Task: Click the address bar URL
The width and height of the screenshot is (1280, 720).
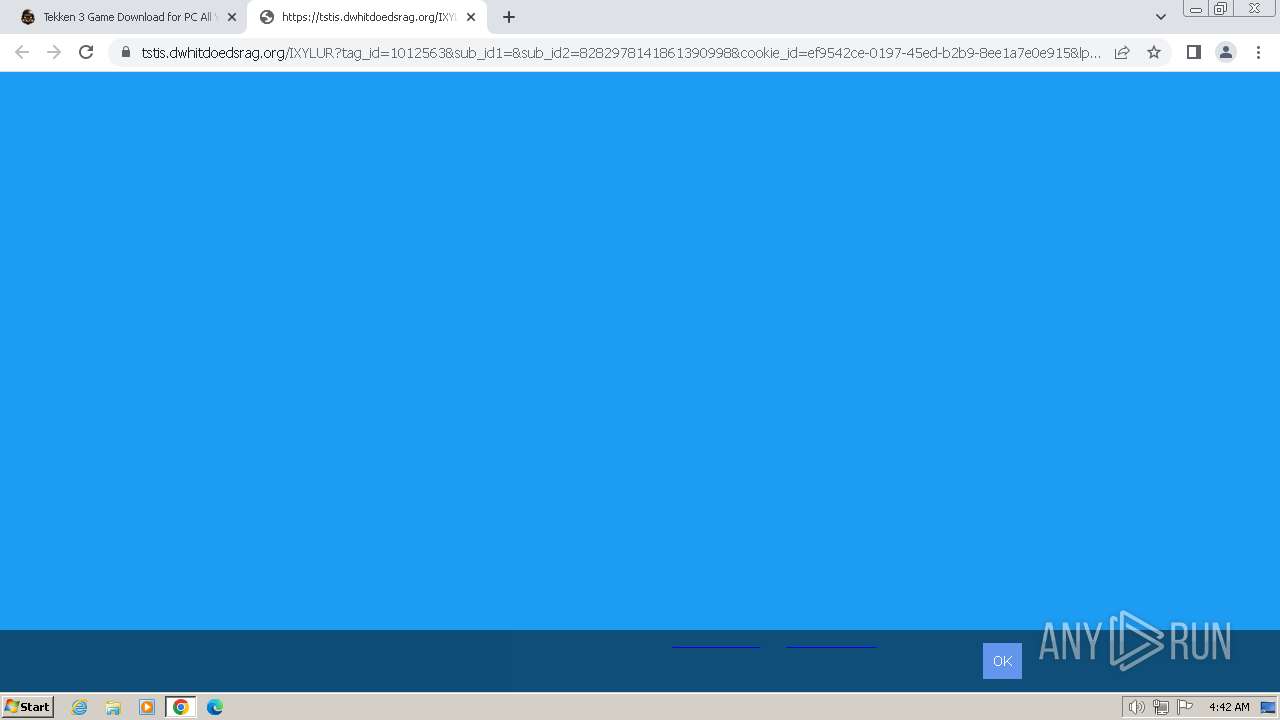Action: coord(620,52)
